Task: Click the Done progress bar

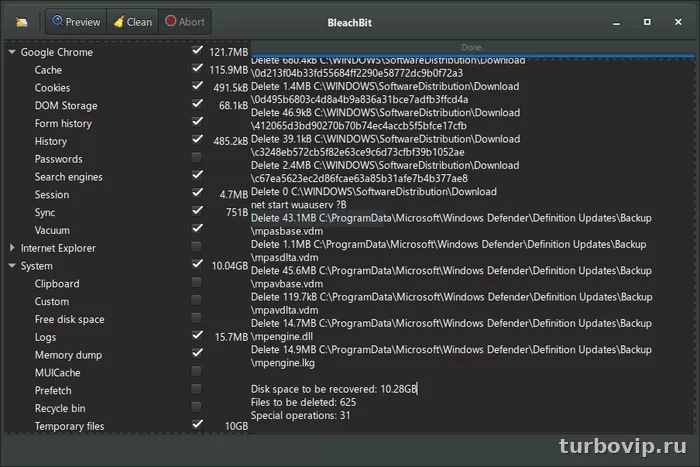Action: point(472,48)
